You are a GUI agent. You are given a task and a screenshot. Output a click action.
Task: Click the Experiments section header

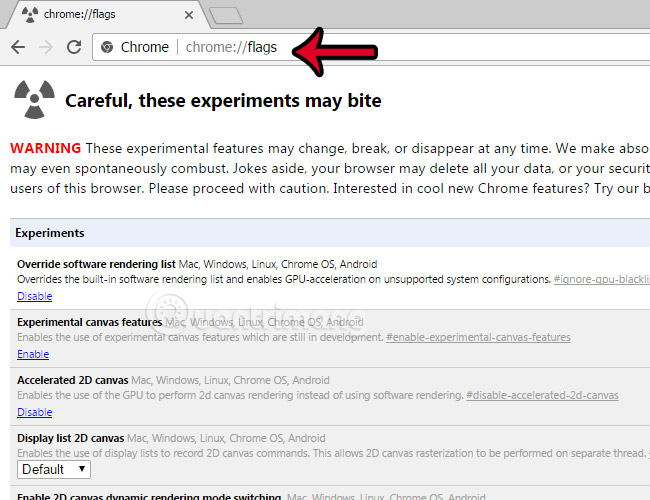(x=48, y=233)
